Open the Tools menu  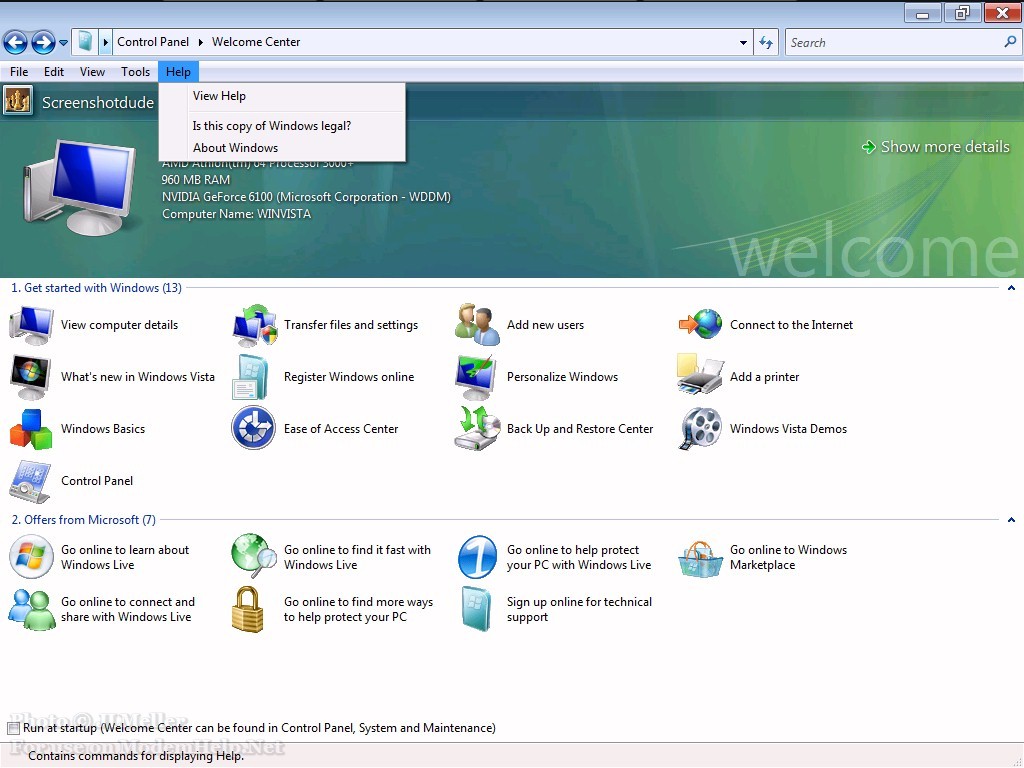point(135,72)
